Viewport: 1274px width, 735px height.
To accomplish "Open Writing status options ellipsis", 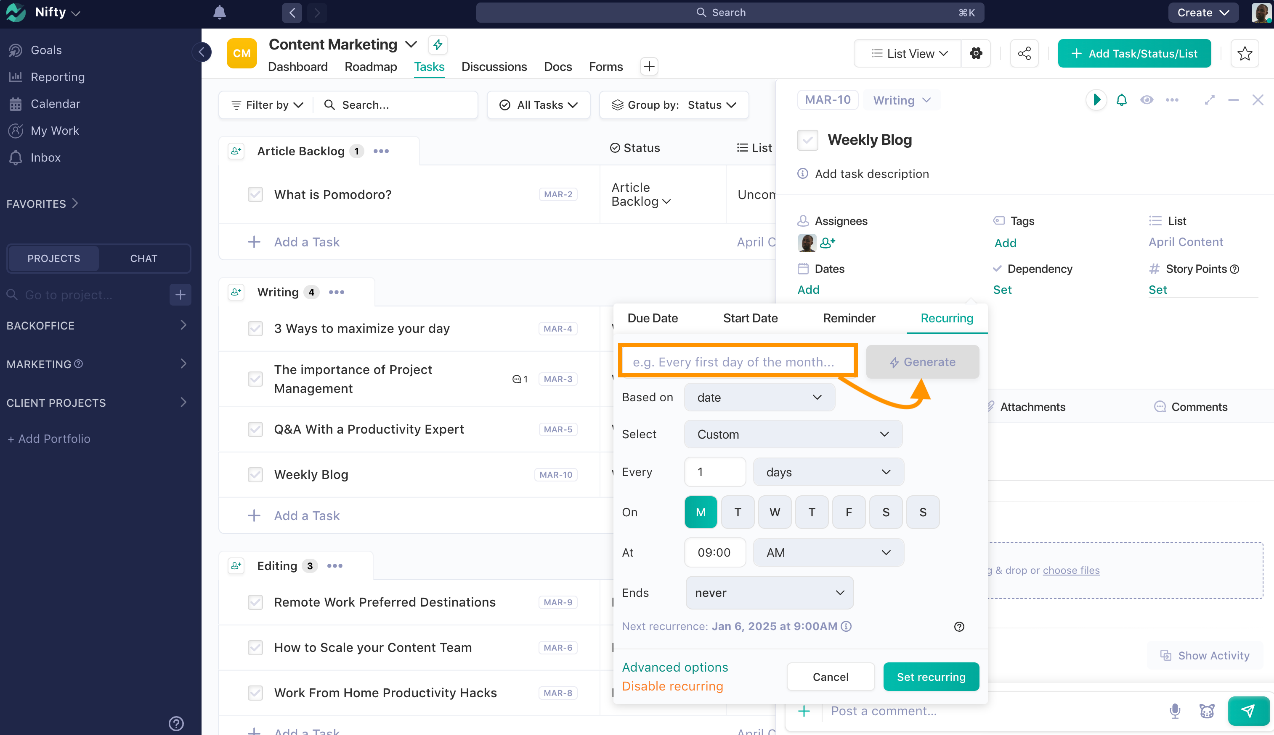I will (x=336, y=292).
